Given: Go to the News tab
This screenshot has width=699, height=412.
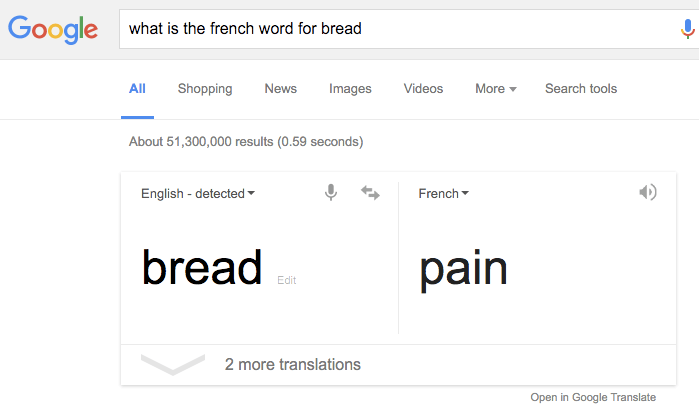Looking at the screenshot, I should click(x=281, y=88).
